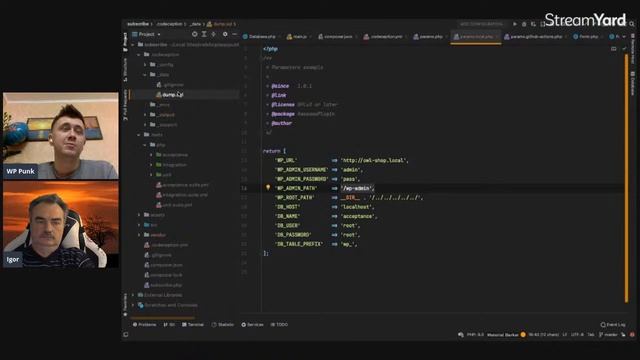Open codeception.yml in project root
This screenshot has height=360, width=640.
tap(166, 245)
